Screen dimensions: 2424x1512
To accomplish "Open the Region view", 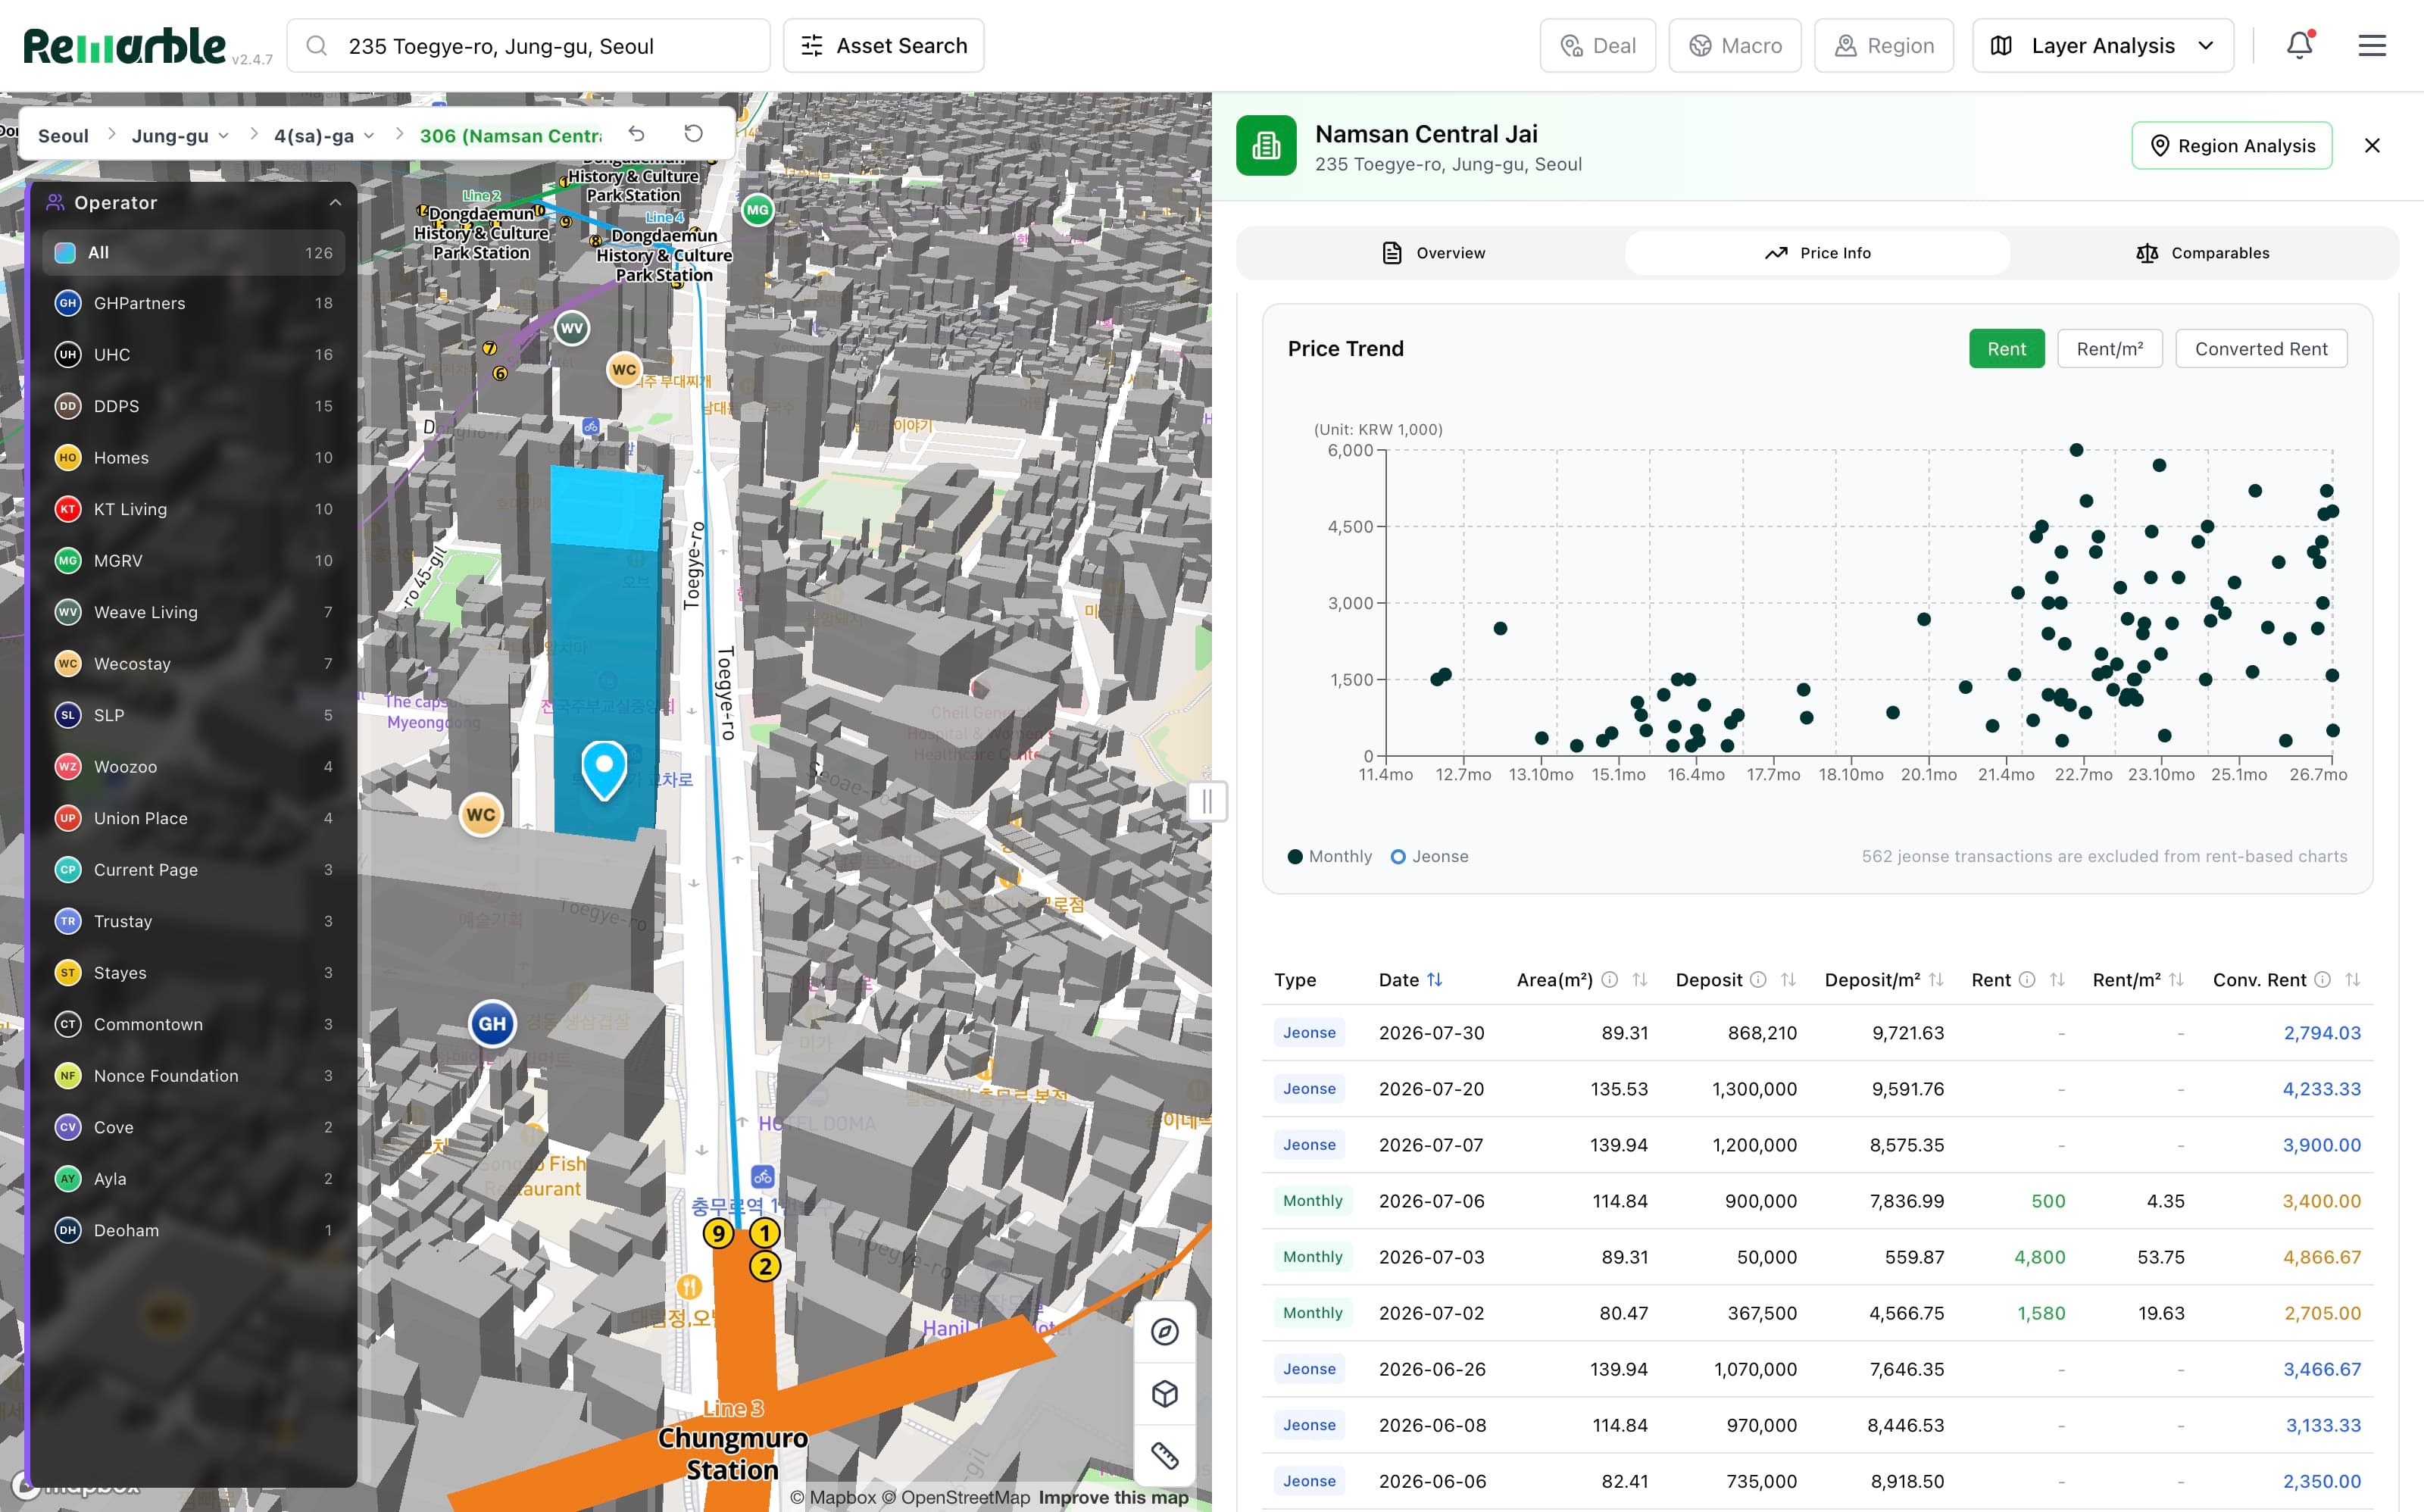I will pos(1884,45).
